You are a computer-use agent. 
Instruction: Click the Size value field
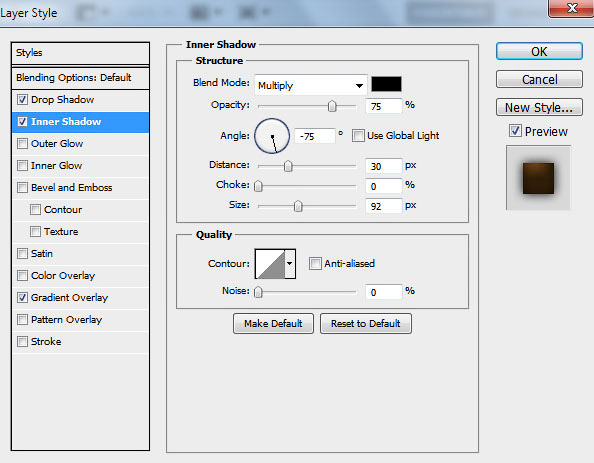pos(383,206)
